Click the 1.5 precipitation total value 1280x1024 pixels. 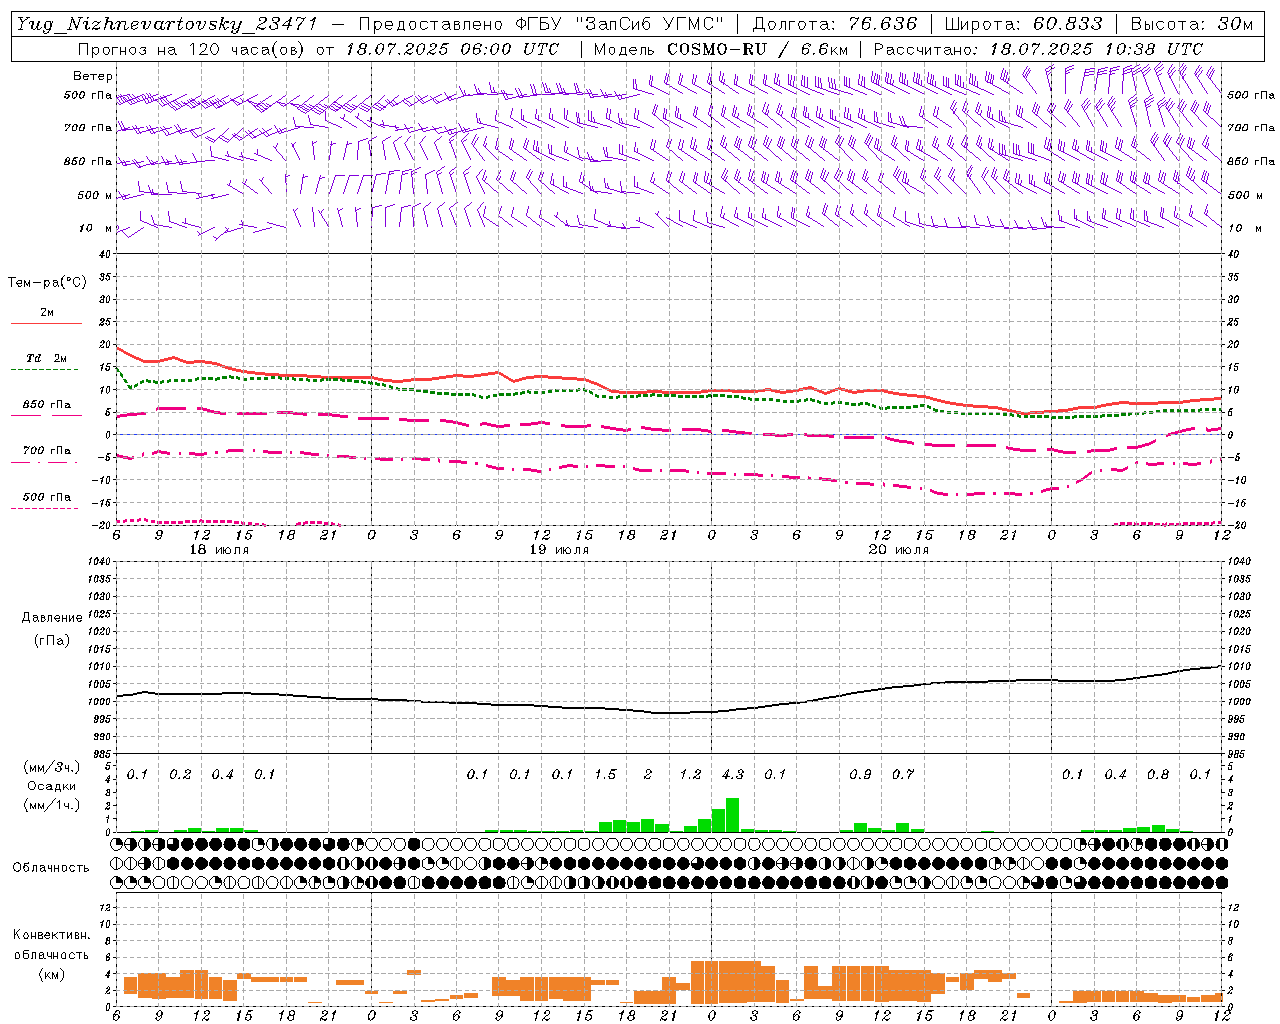click(605, 775)
